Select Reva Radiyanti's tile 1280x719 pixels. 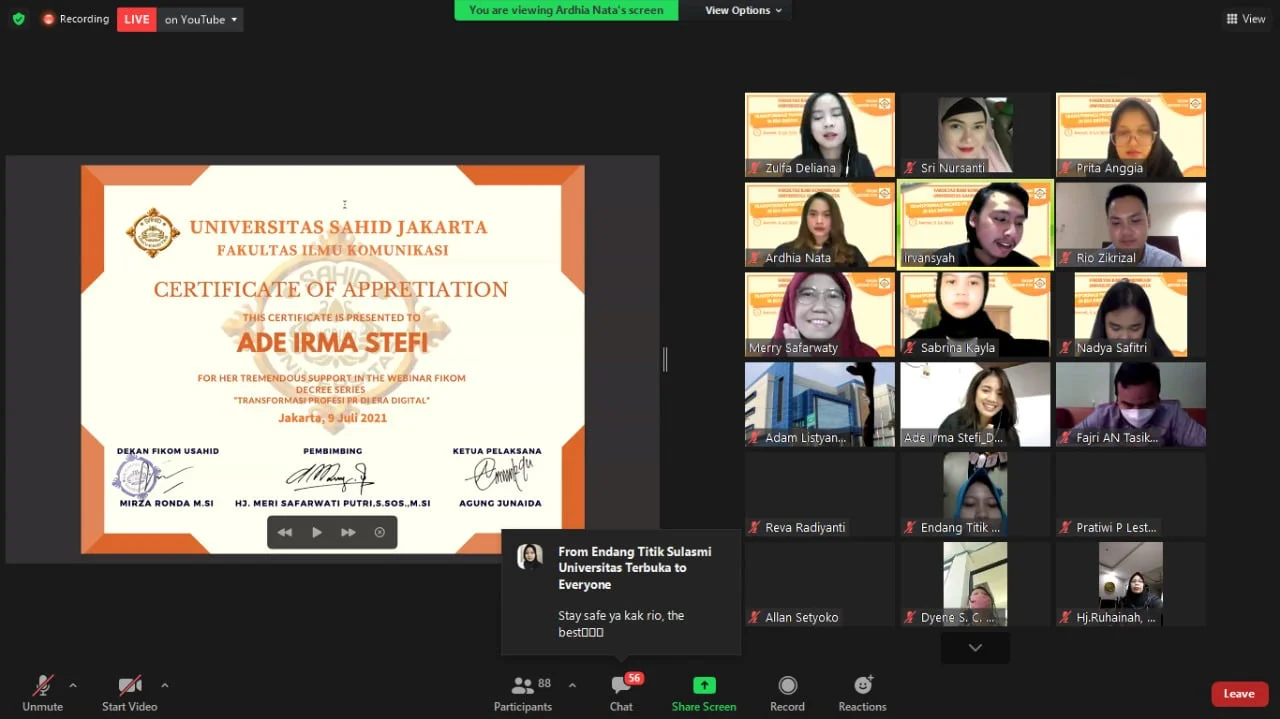tap(820, 494)
